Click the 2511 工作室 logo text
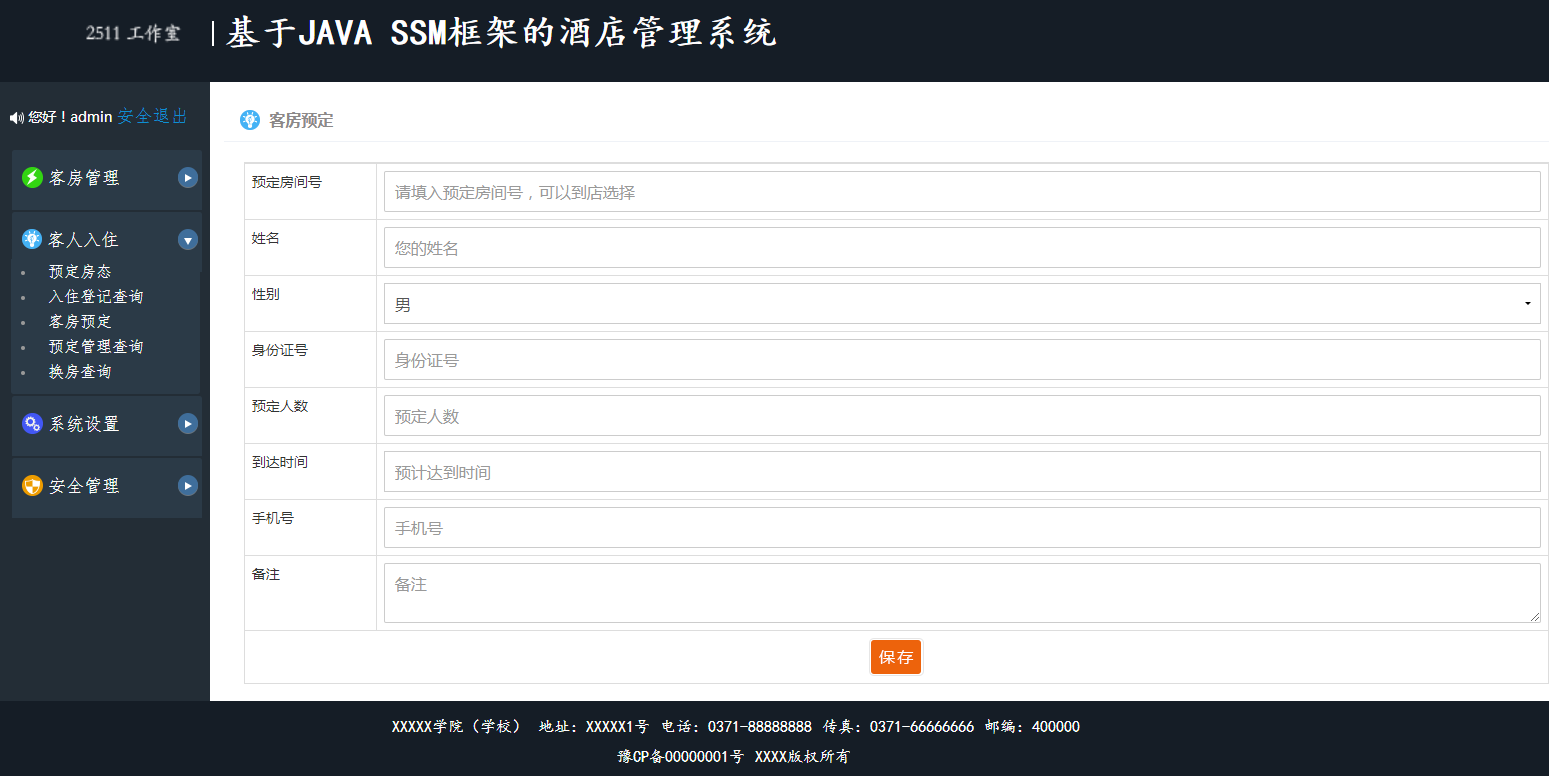 pos(133,33)
